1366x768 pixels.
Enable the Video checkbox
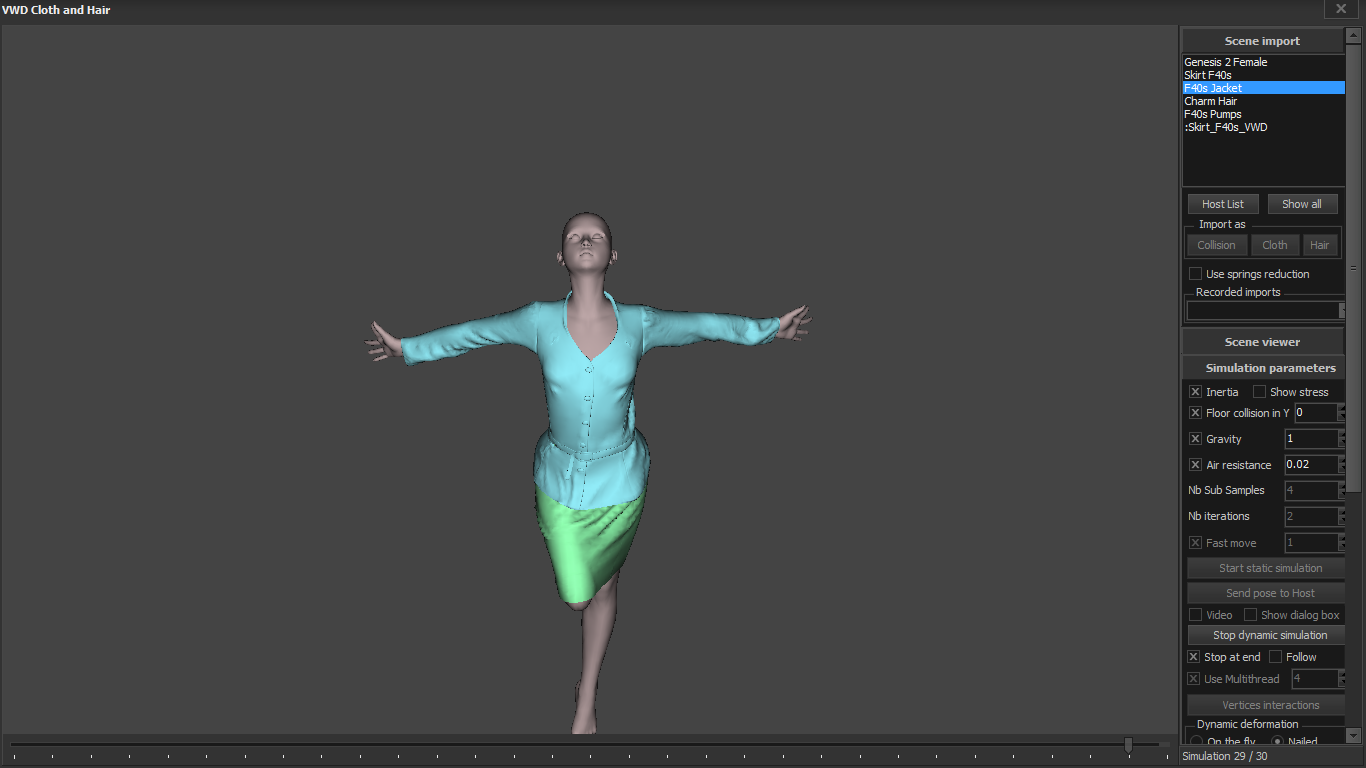(x=1195, y=615)
